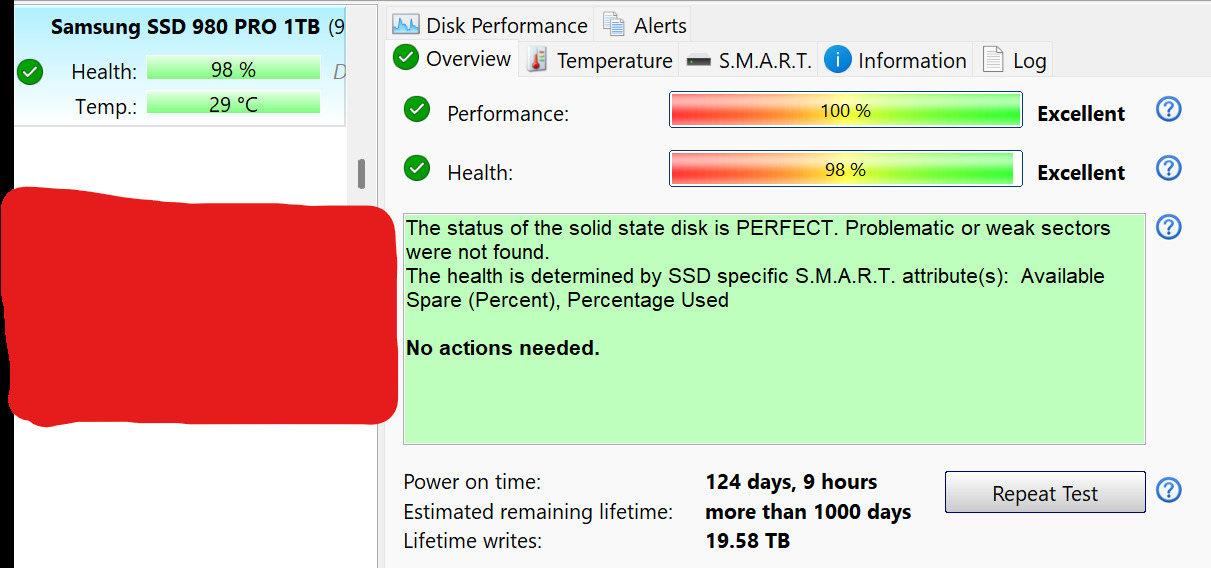Click the Health 98 % gradient bar in Overview
1211x568 pixels.
click(845, 170)
